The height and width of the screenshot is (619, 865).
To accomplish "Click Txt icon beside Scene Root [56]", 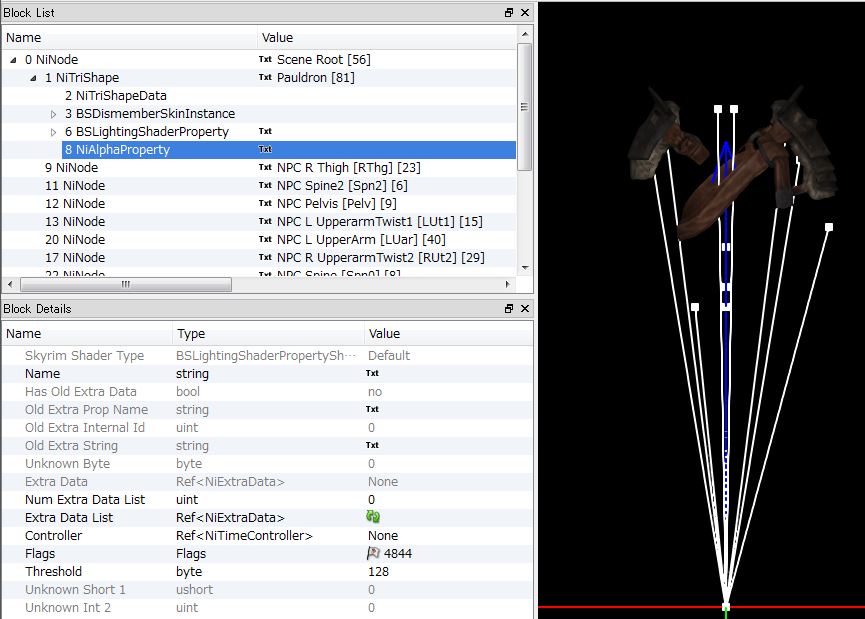I will [x=265, y=59].
